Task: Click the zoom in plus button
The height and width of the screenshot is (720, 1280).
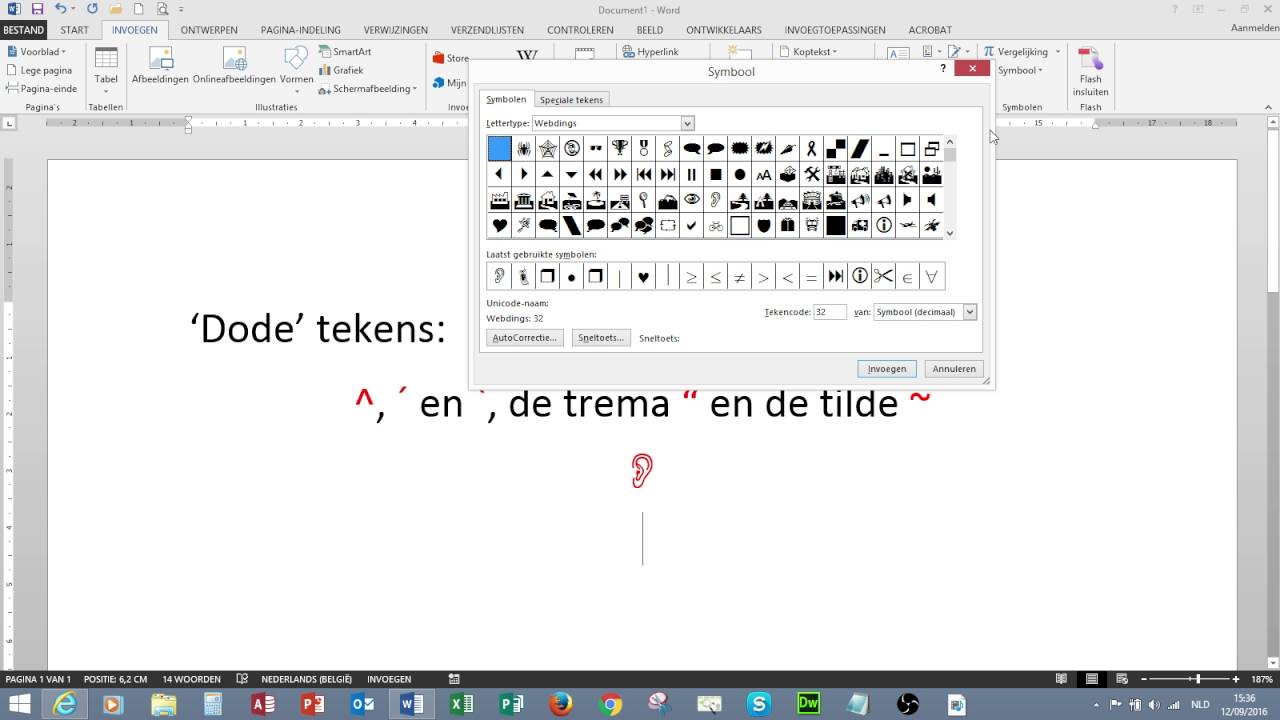Action: pos(1236,679)
